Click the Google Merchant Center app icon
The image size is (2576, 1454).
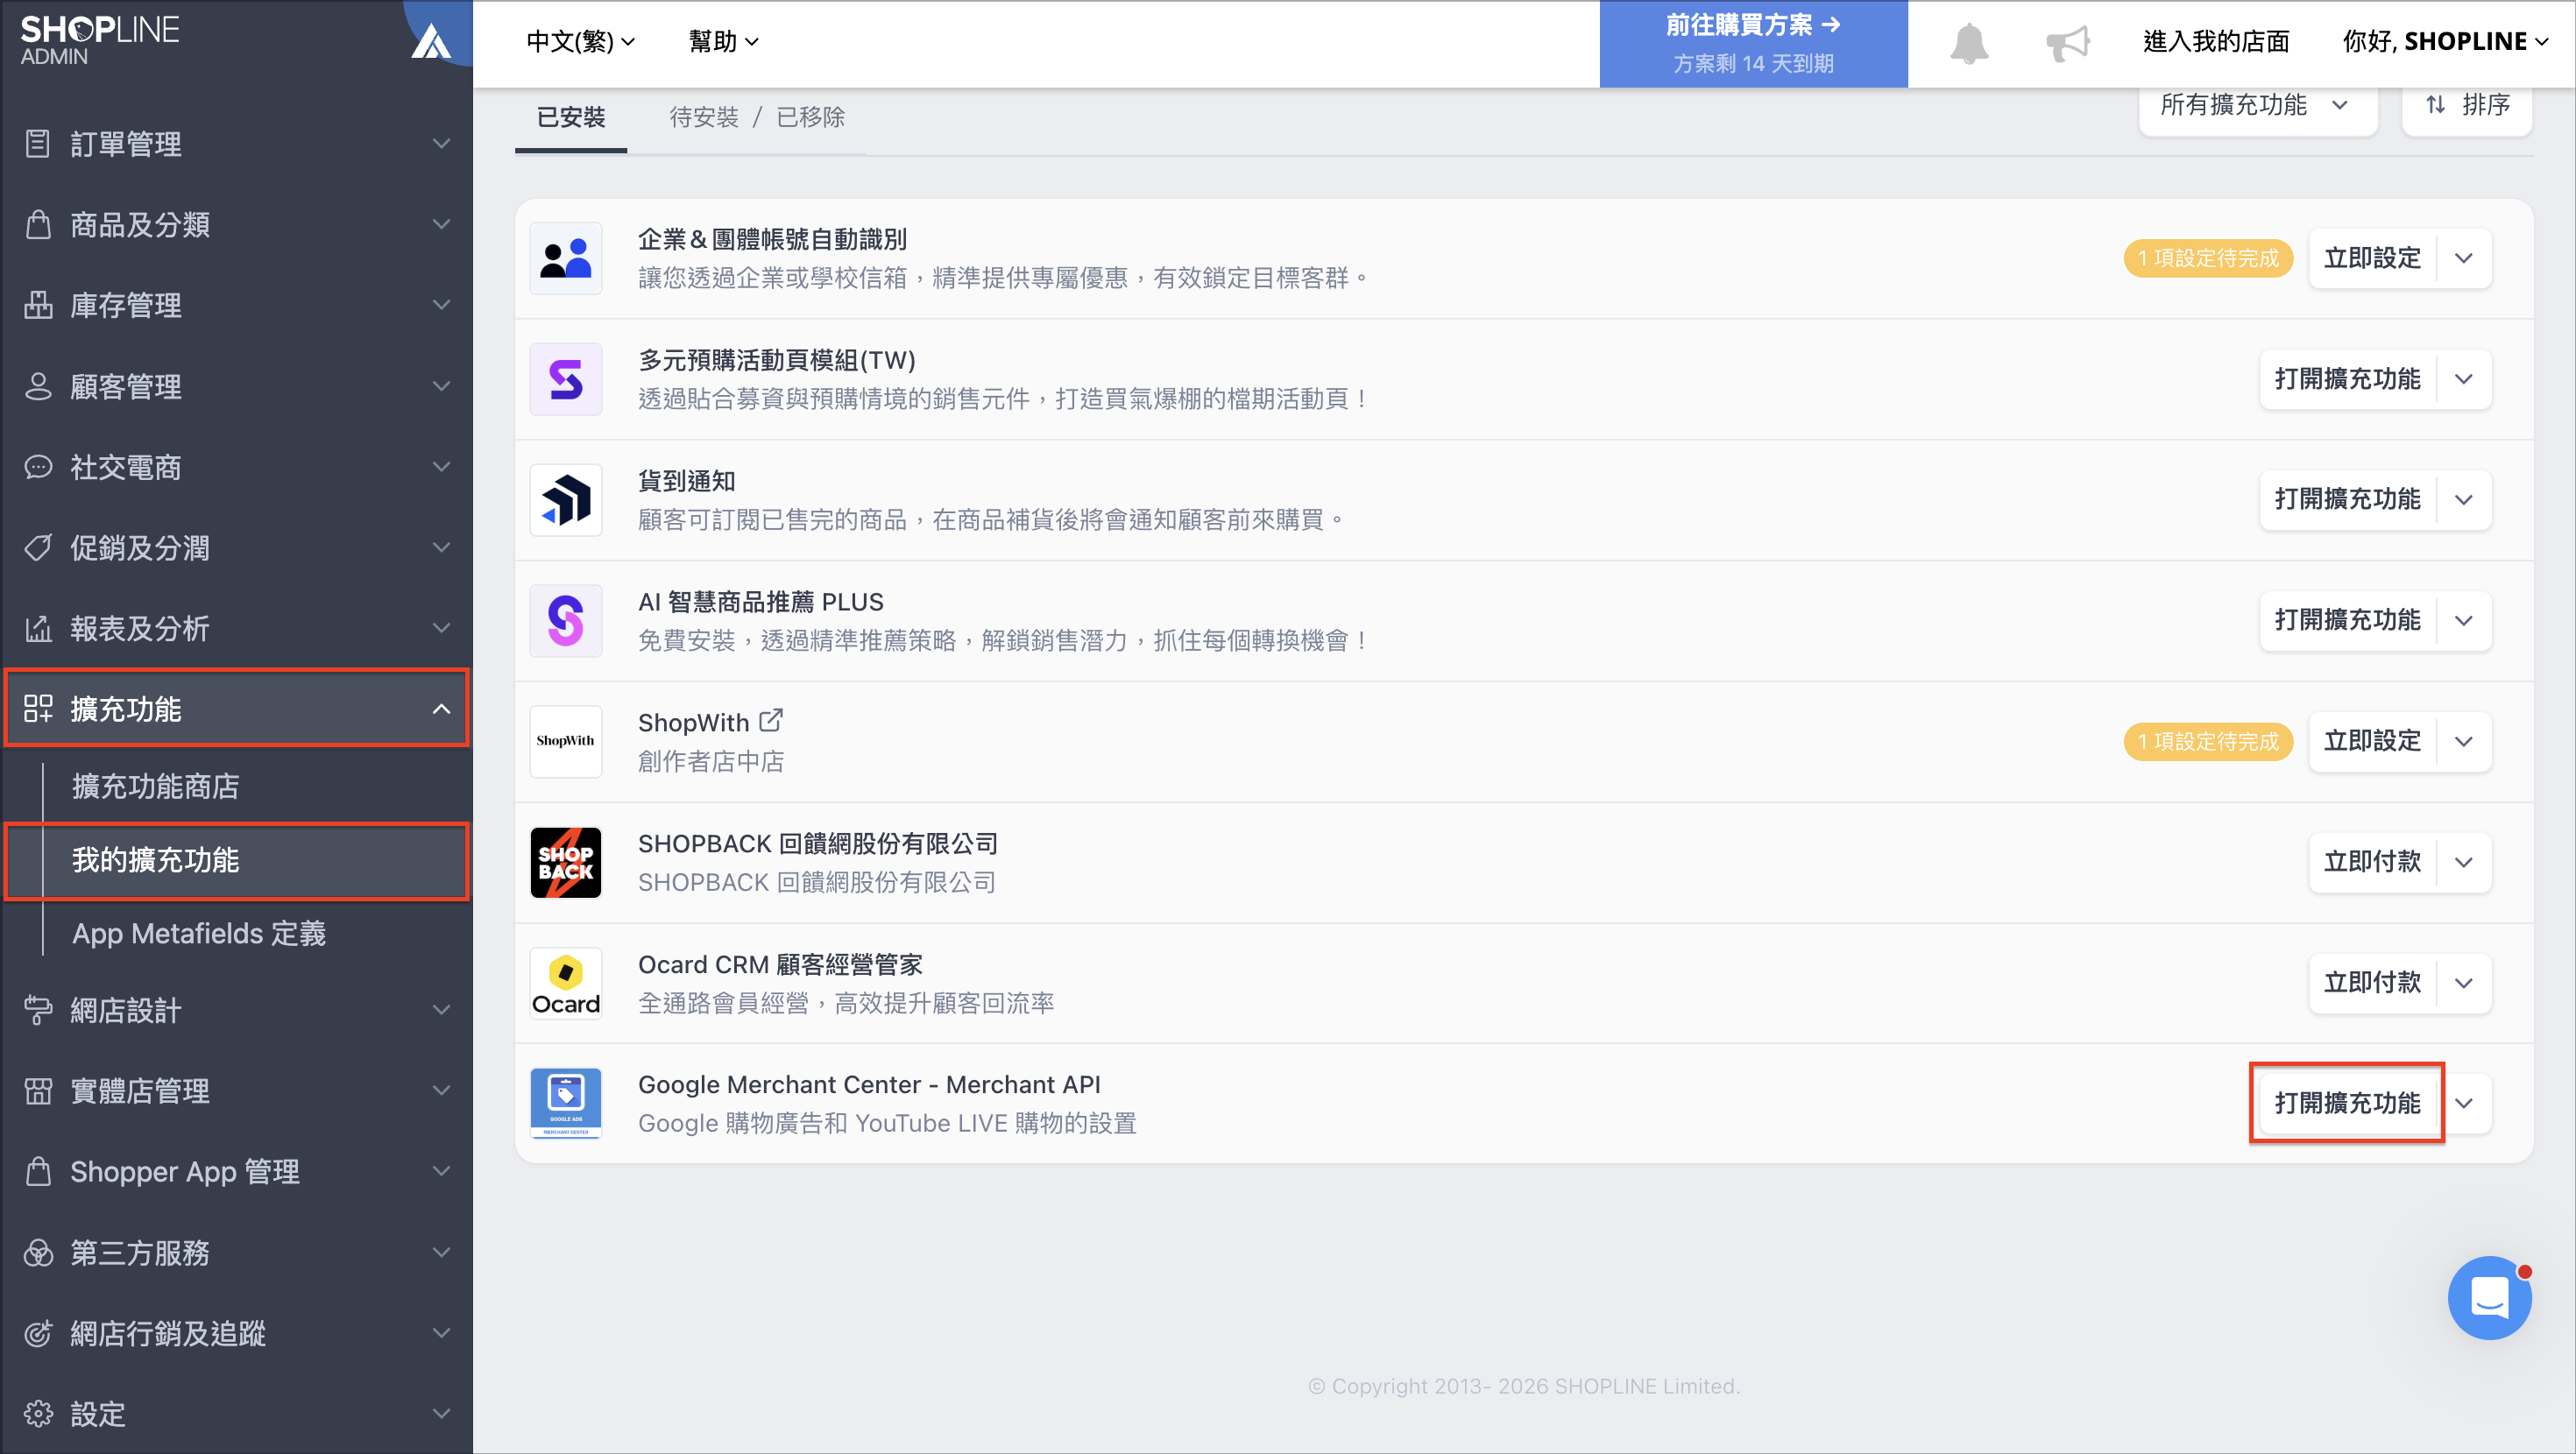[566, 1103]
